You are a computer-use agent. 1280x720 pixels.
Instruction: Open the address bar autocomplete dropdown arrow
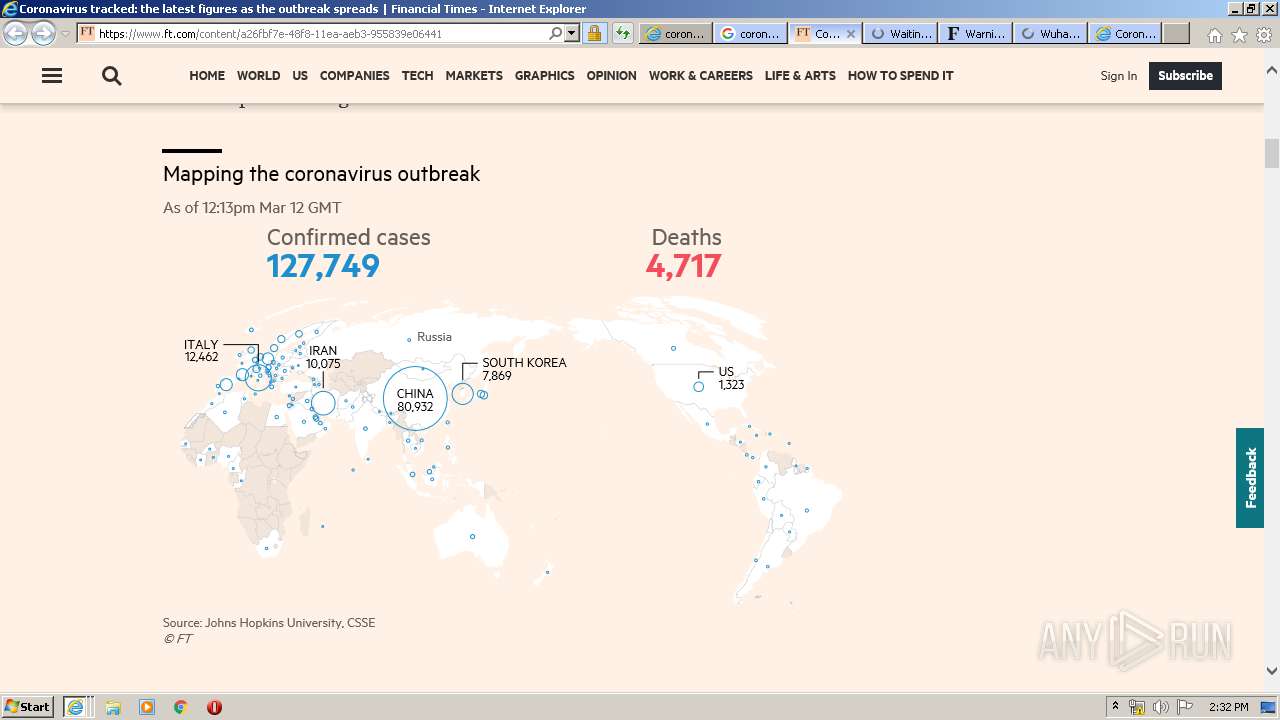[572, 33]
